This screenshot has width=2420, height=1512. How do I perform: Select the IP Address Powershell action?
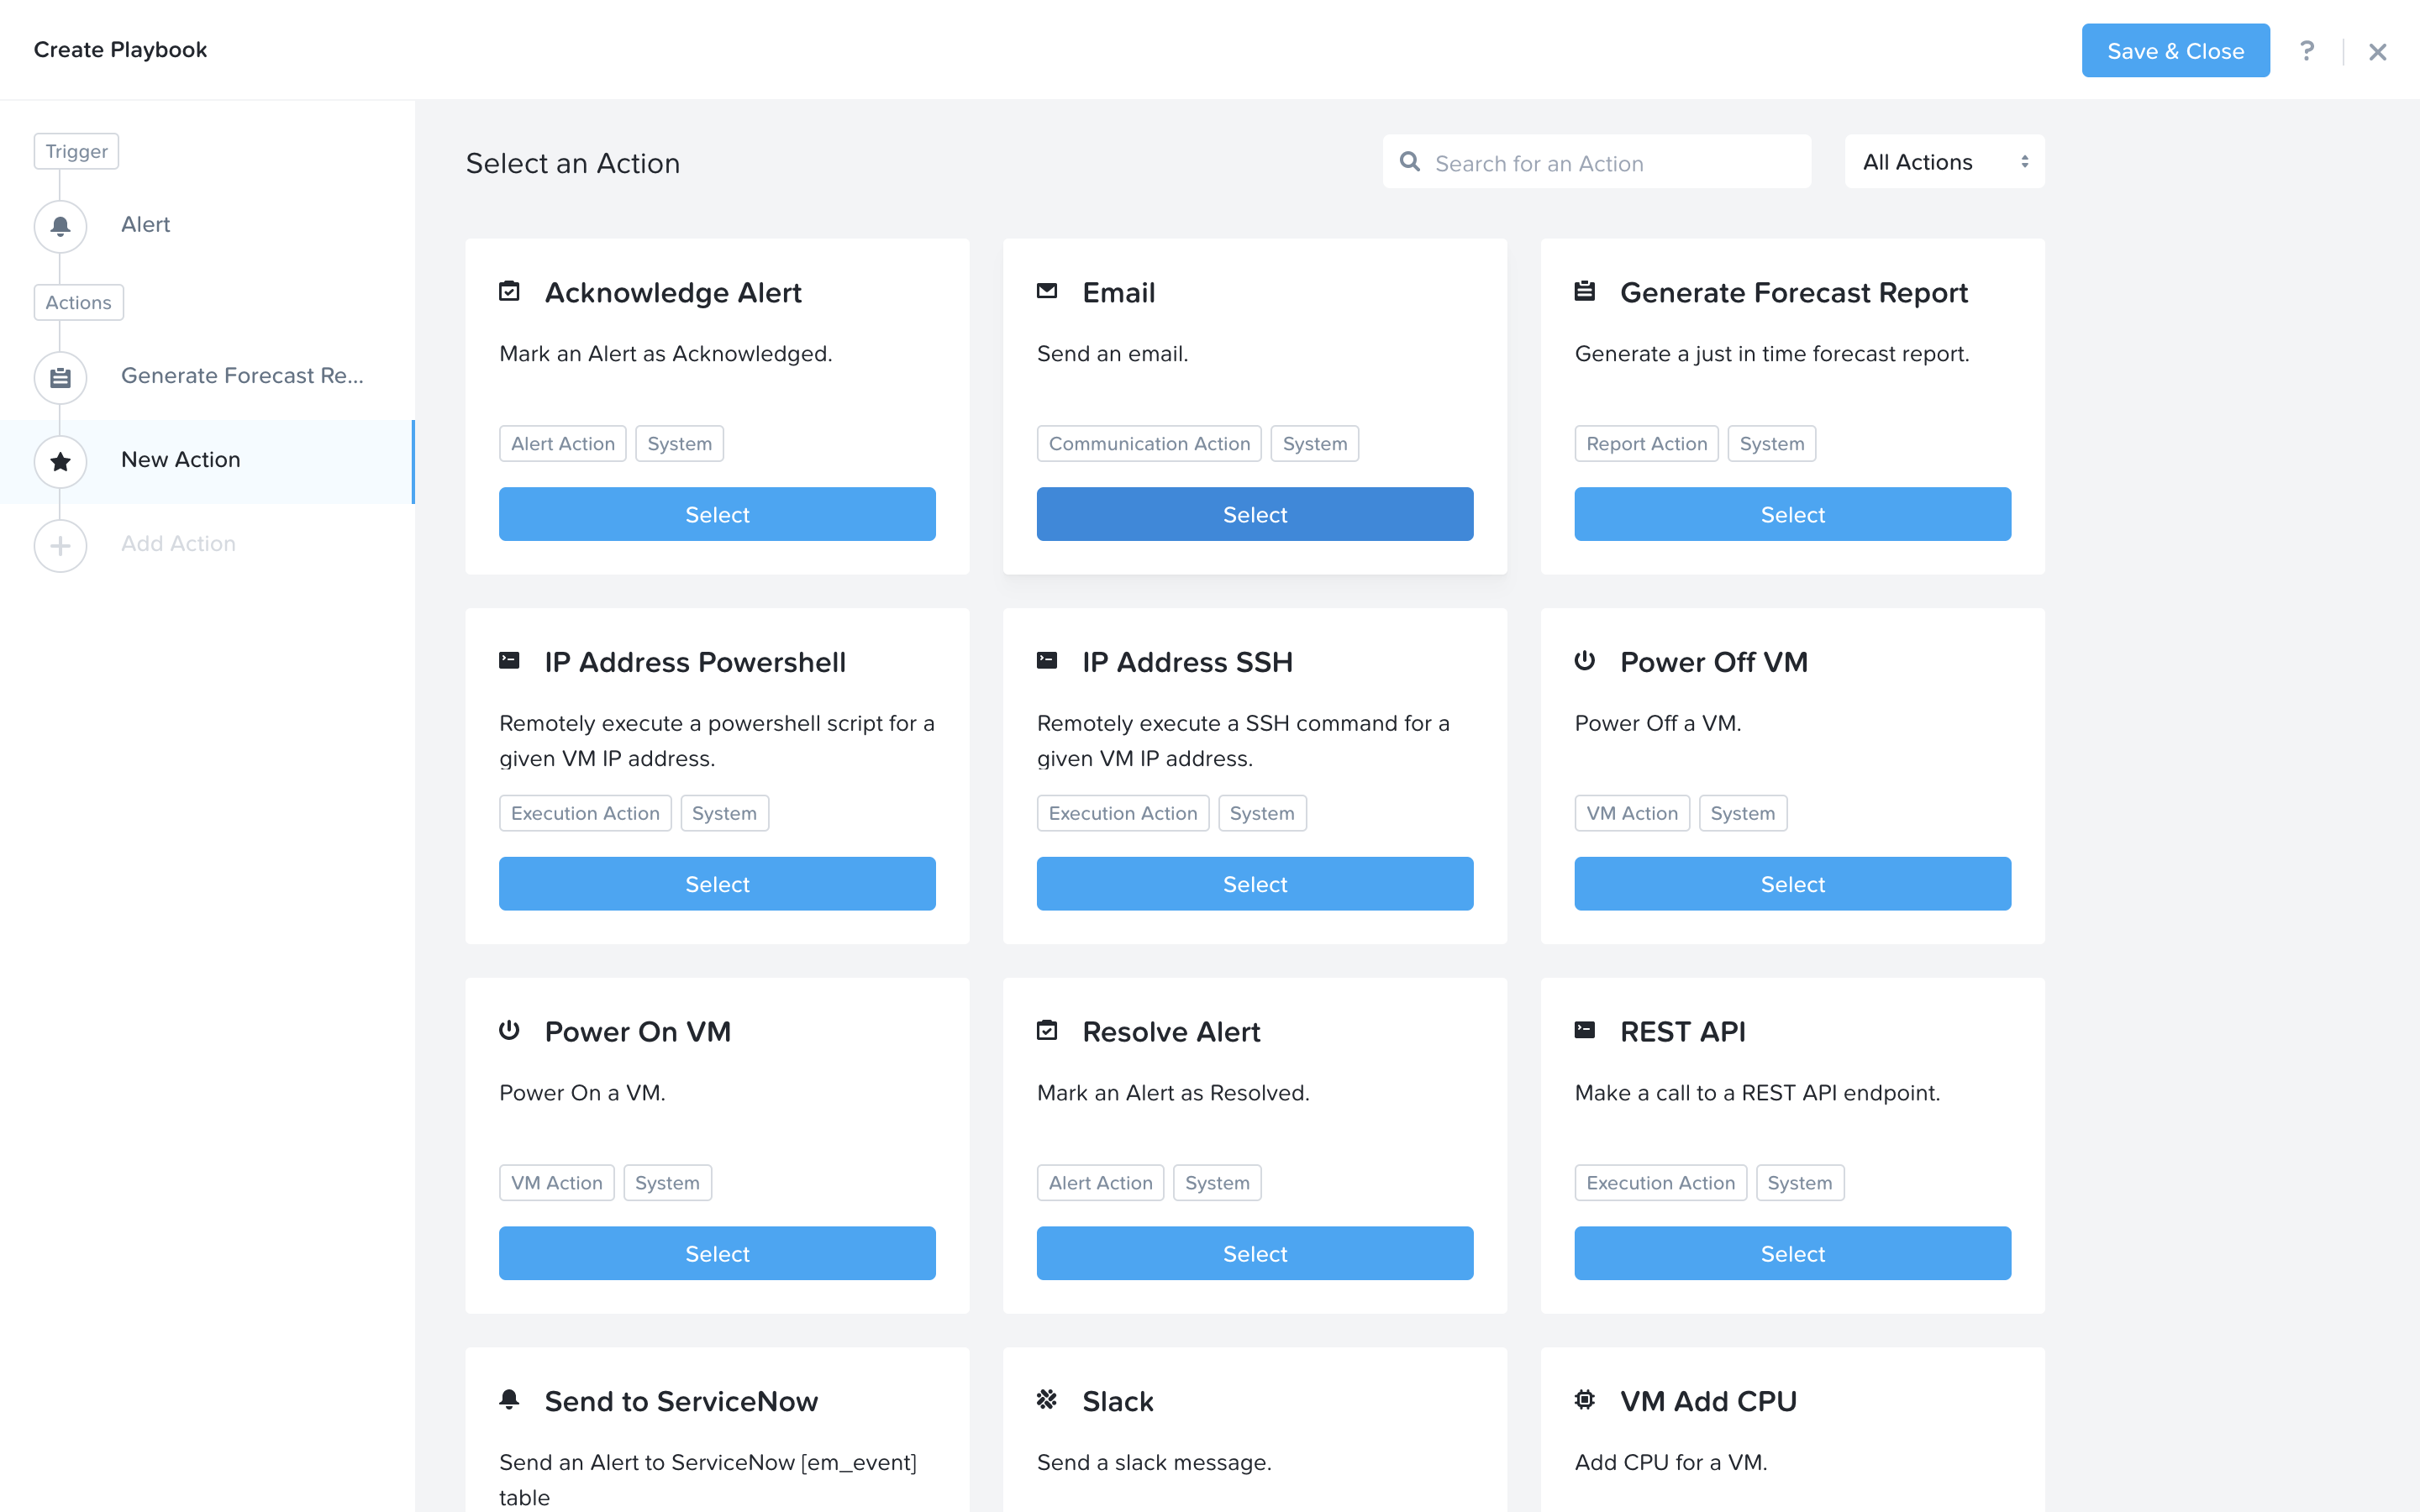click(x=717, y=884)
